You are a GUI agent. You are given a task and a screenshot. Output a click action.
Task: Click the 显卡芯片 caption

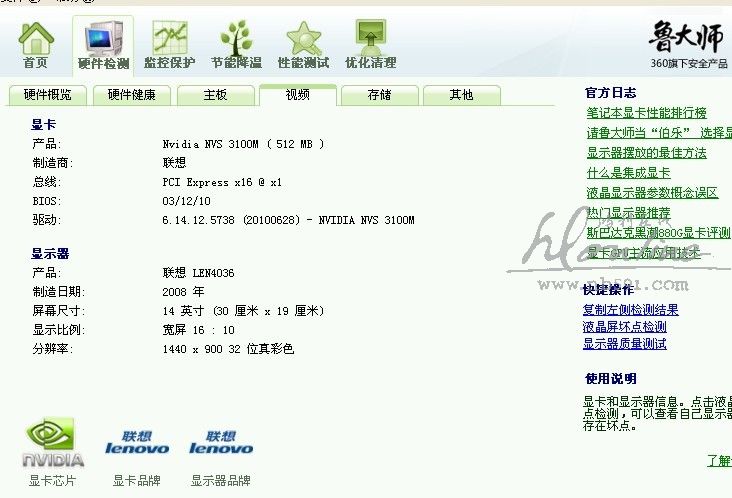[x=52, y=481]
